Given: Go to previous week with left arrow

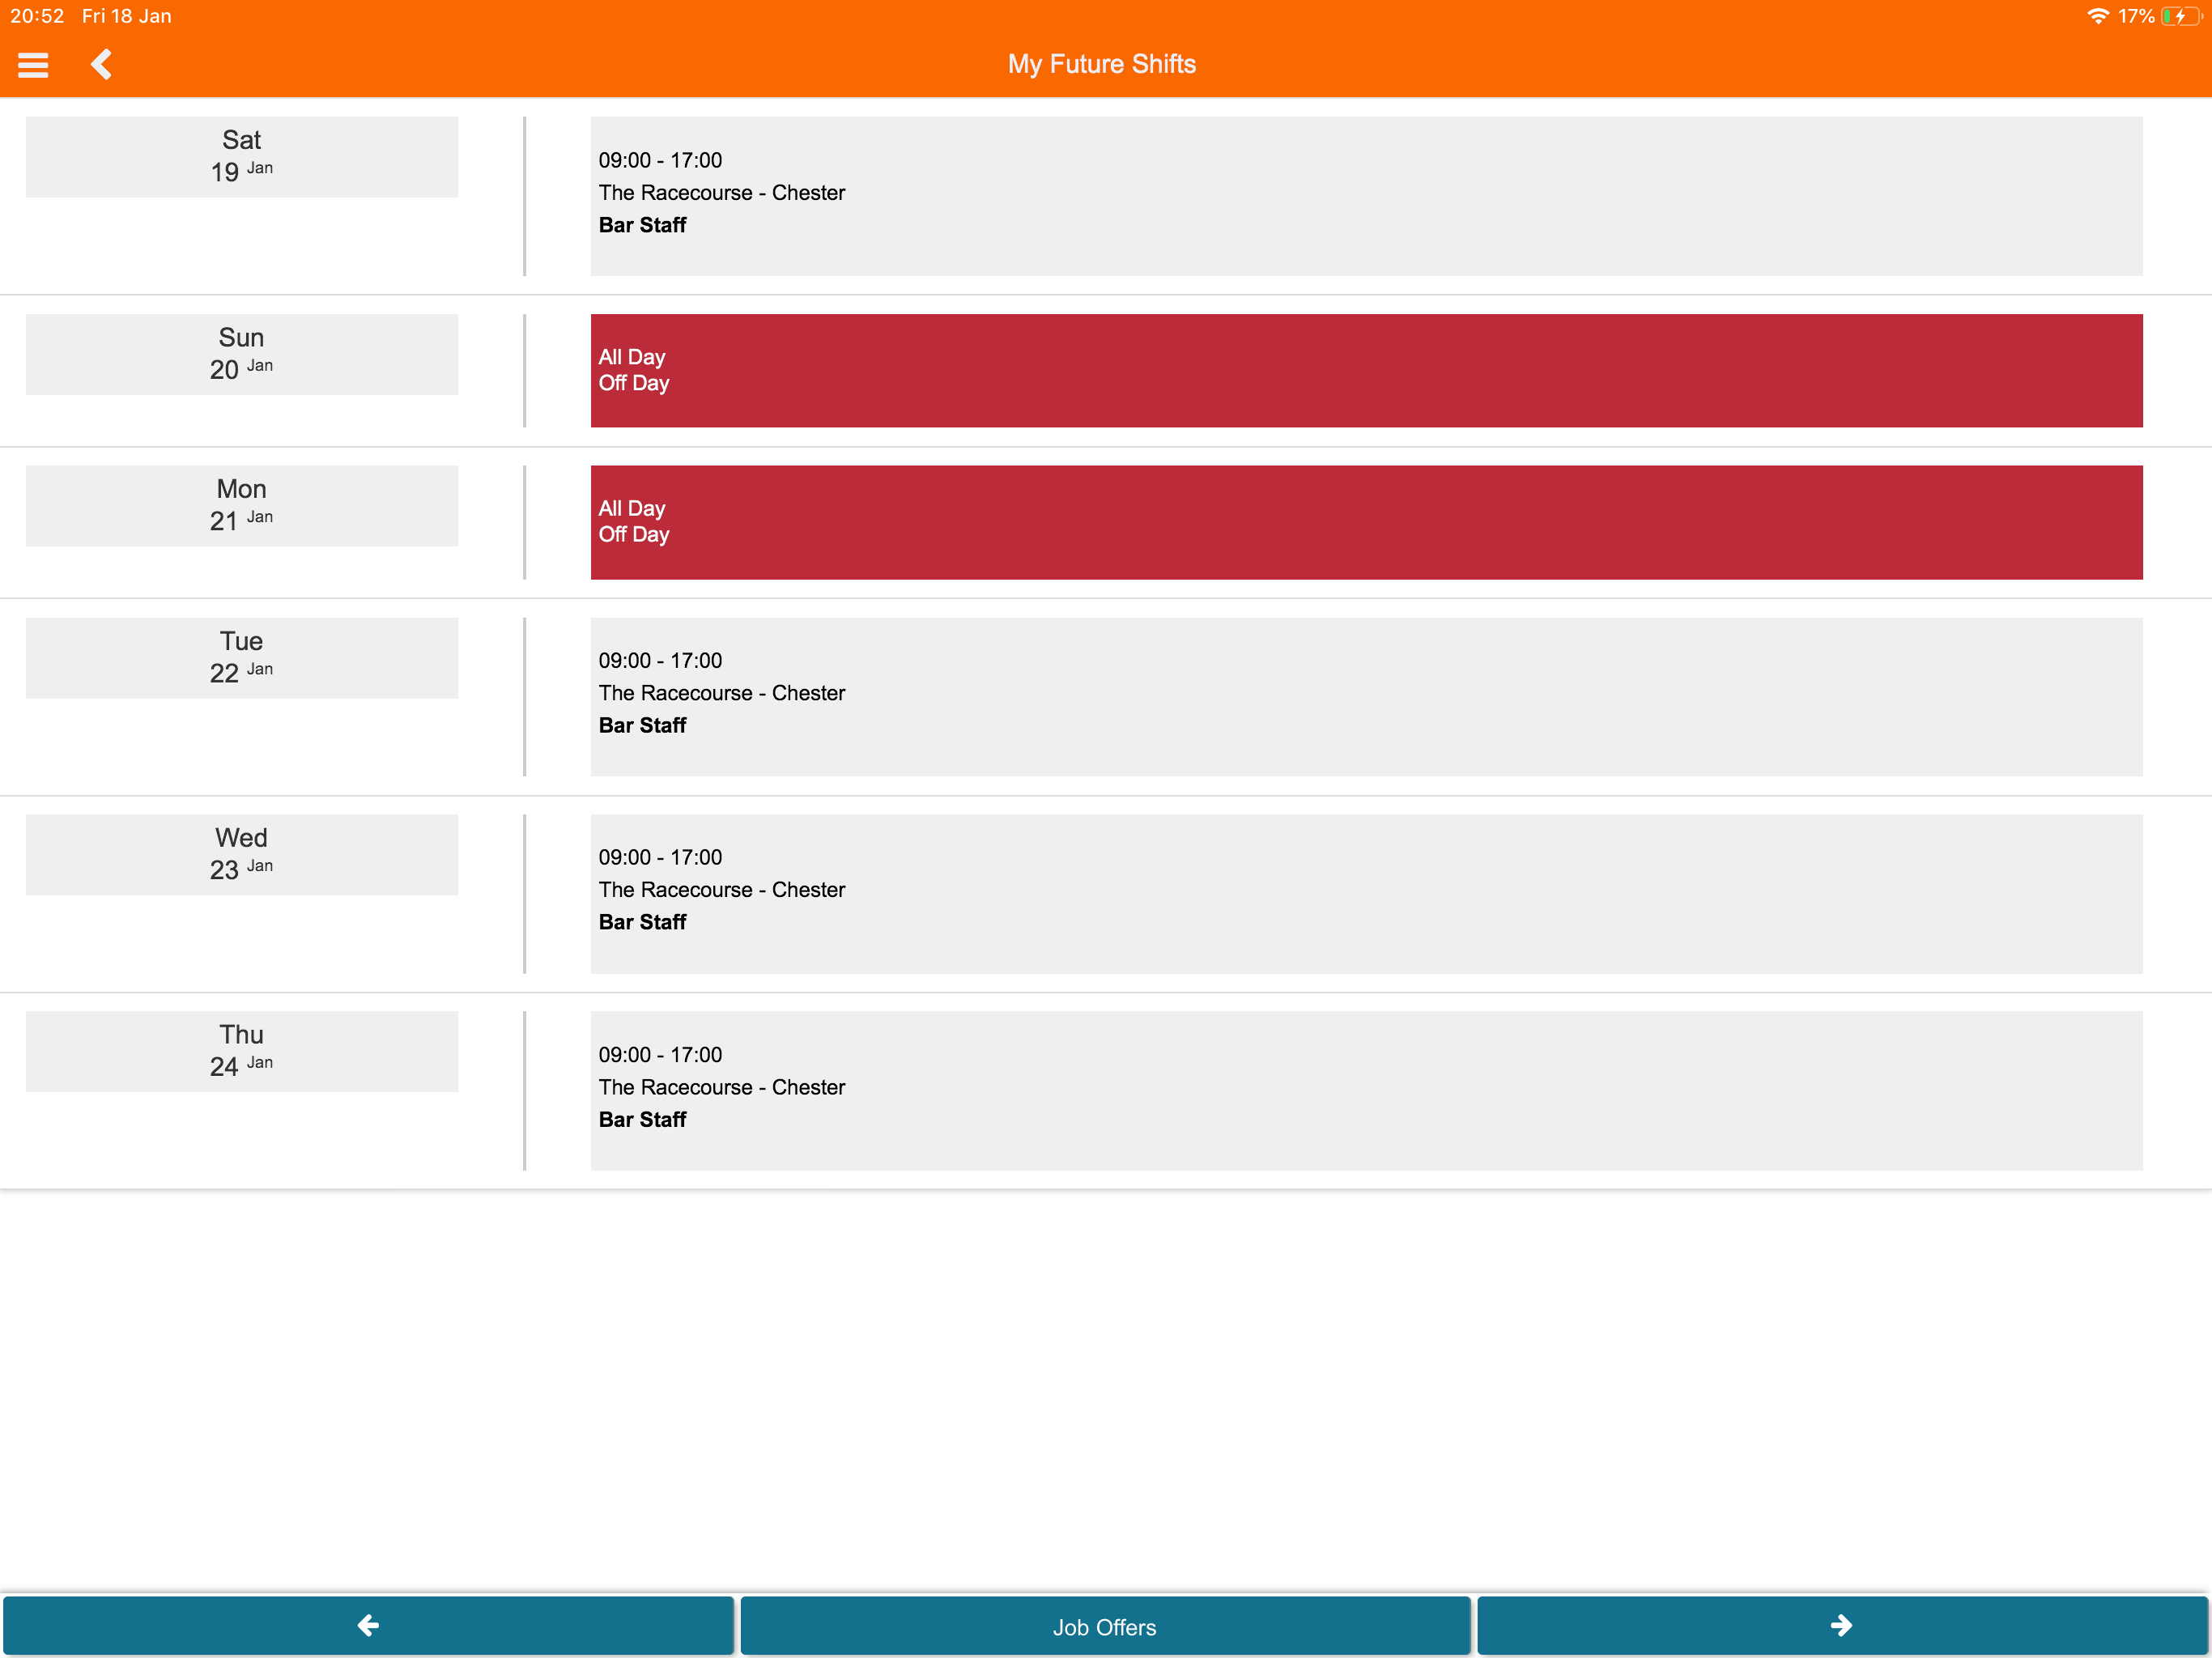Looking at the screenshot, I should (368, 1625).
